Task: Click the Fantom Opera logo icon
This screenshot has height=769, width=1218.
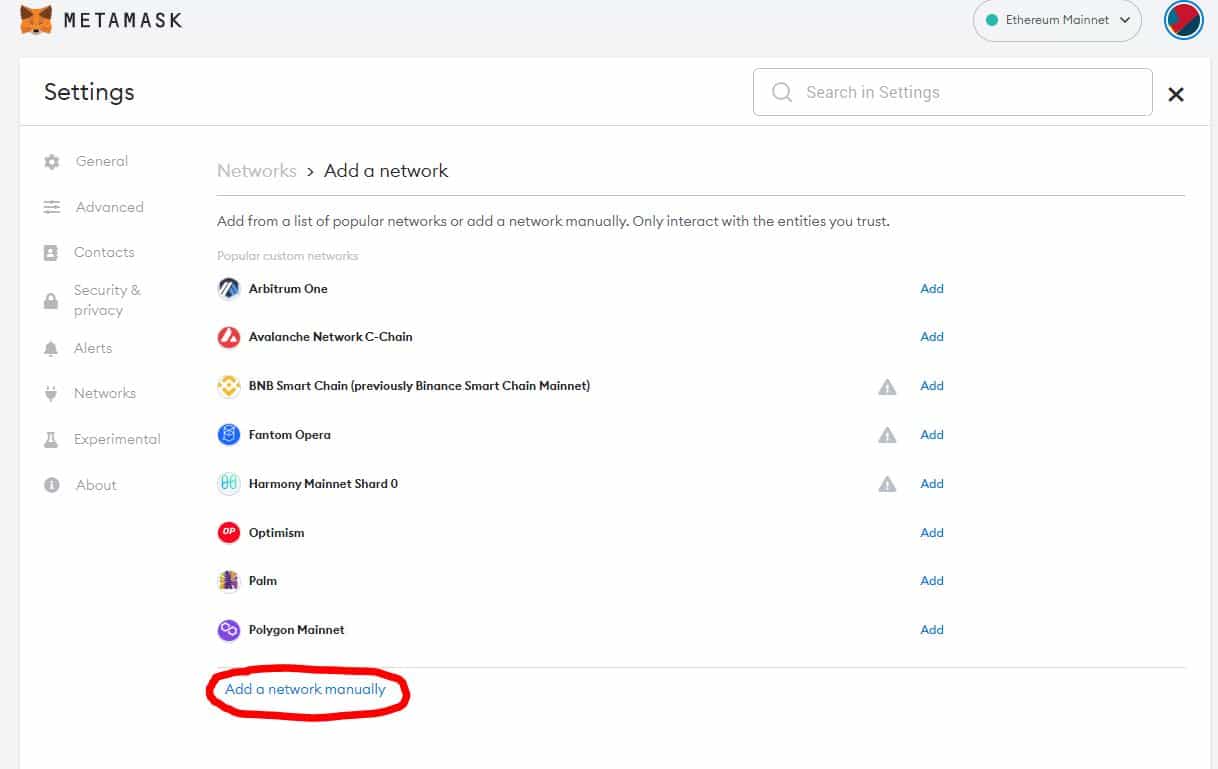Action: point(229,435)
